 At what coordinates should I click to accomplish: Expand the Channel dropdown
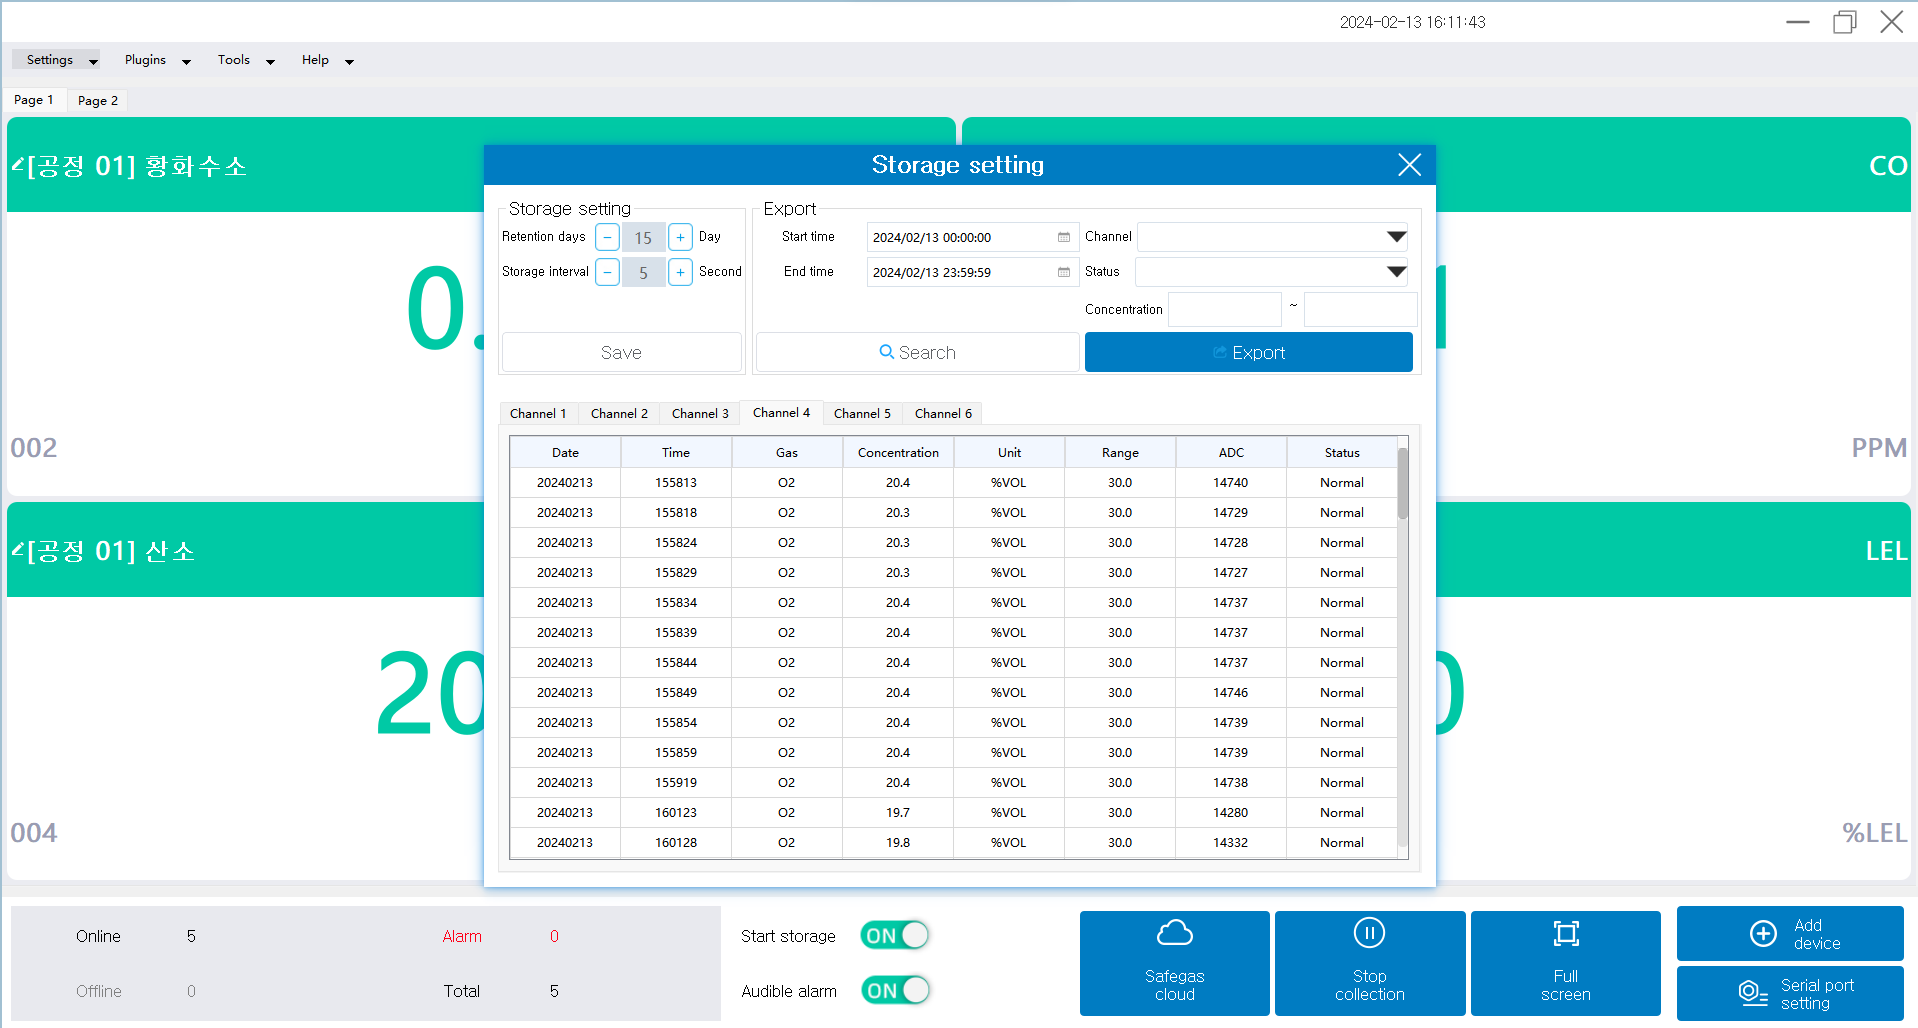pos(1396,237)
